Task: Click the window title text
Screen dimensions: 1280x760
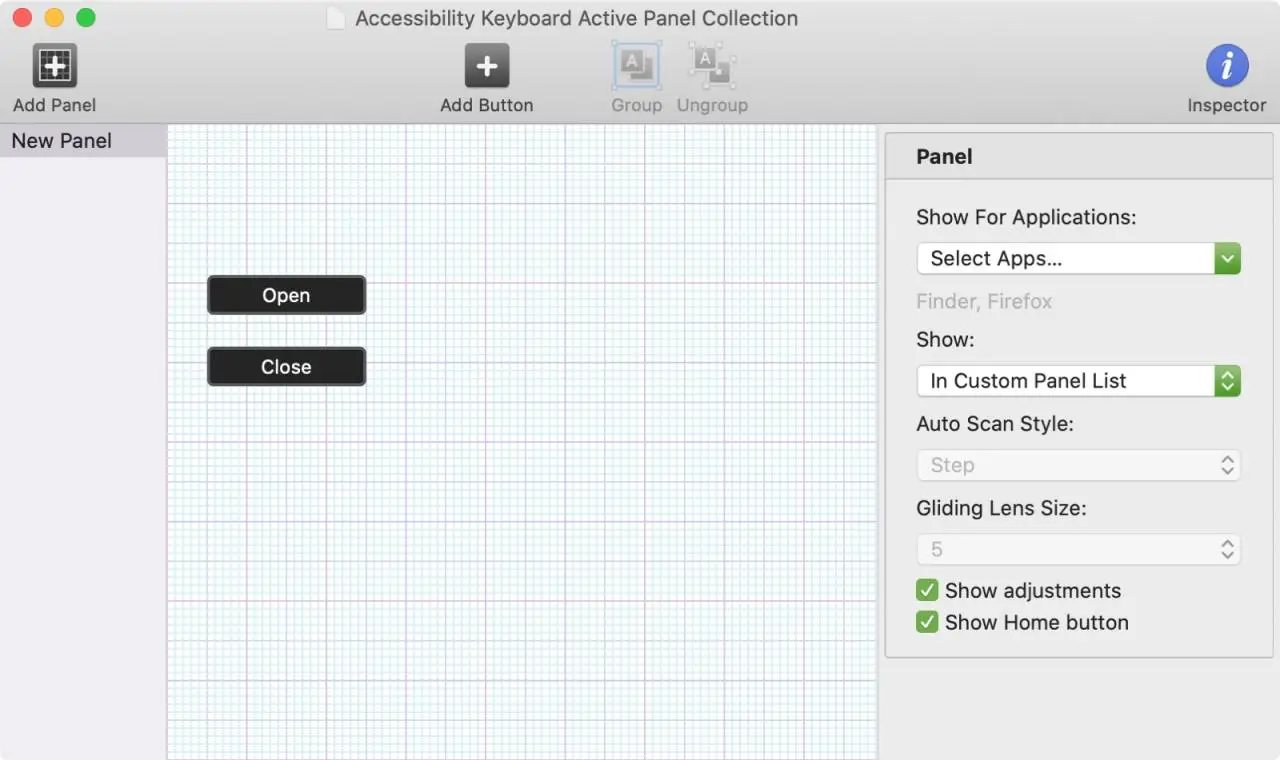Action: pos(576,19)
